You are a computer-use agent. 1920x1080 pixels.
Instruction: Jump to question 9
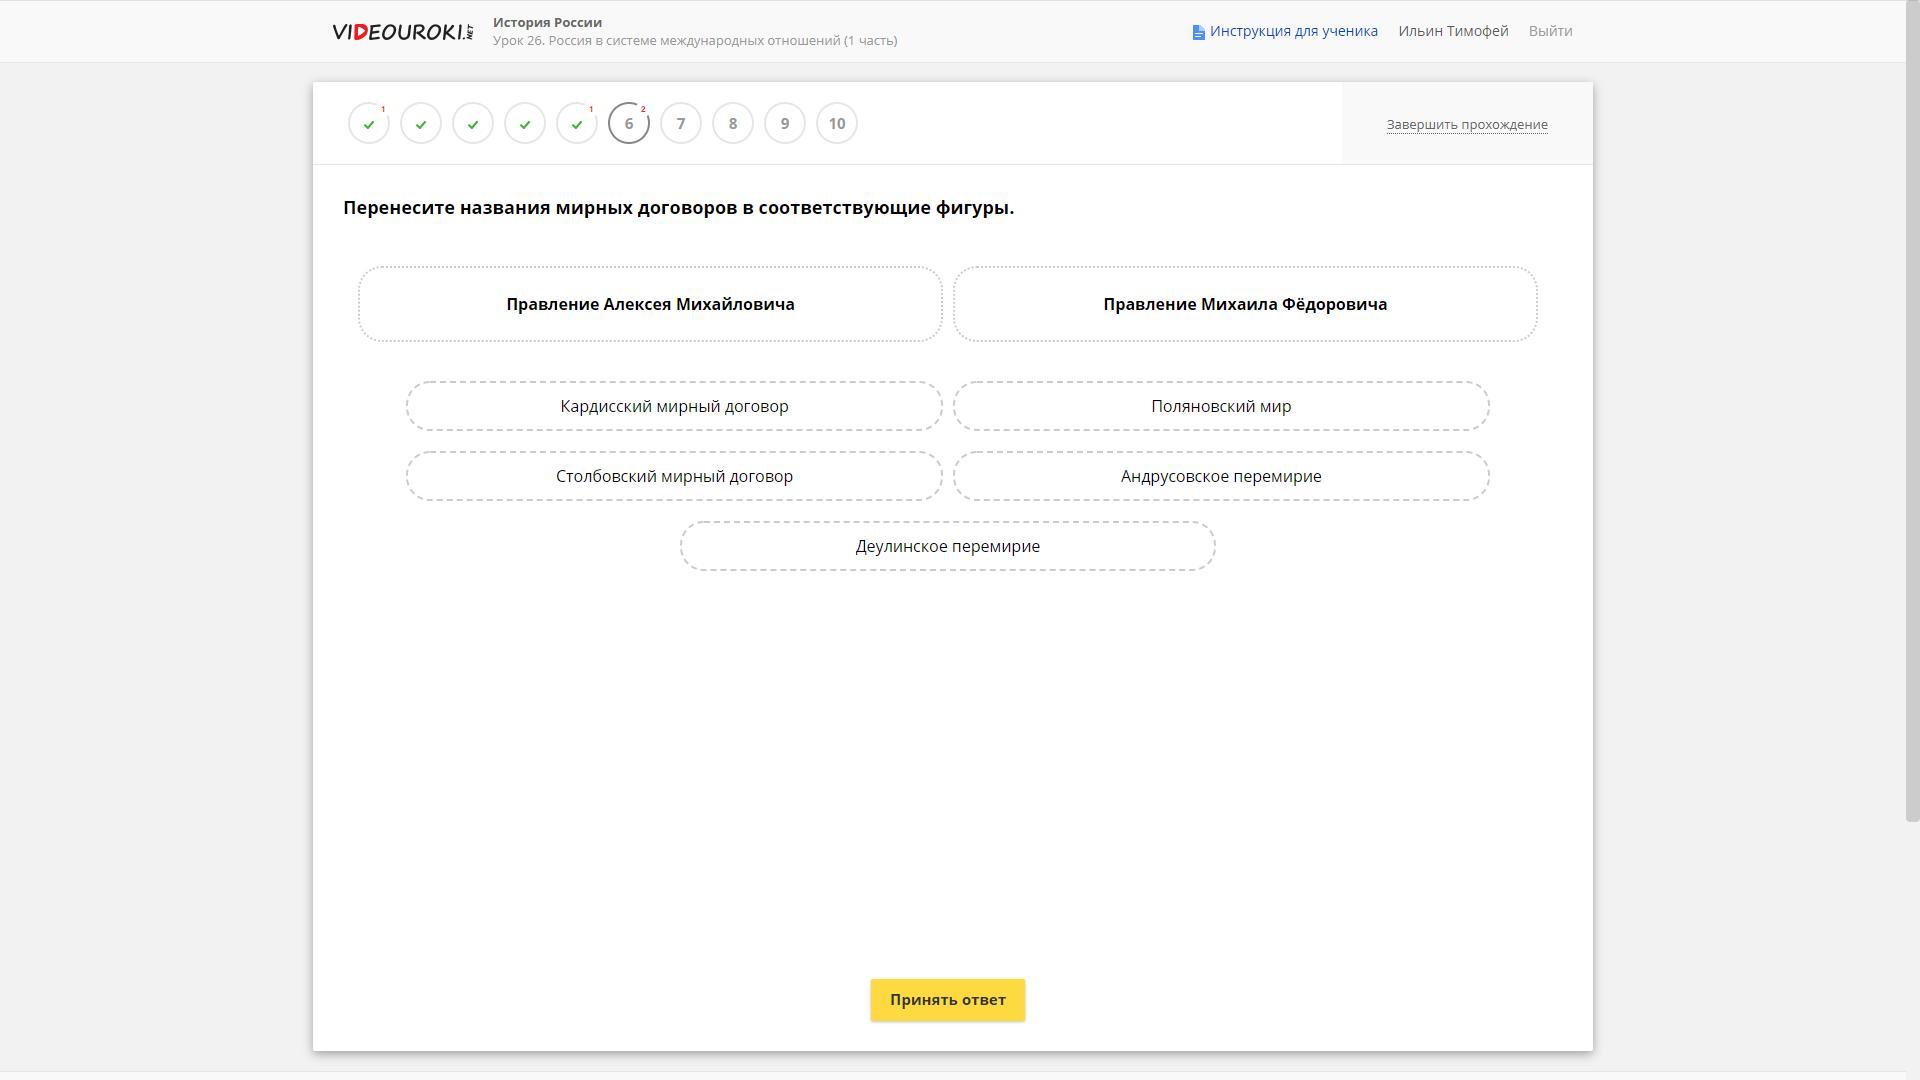point(785,124)
